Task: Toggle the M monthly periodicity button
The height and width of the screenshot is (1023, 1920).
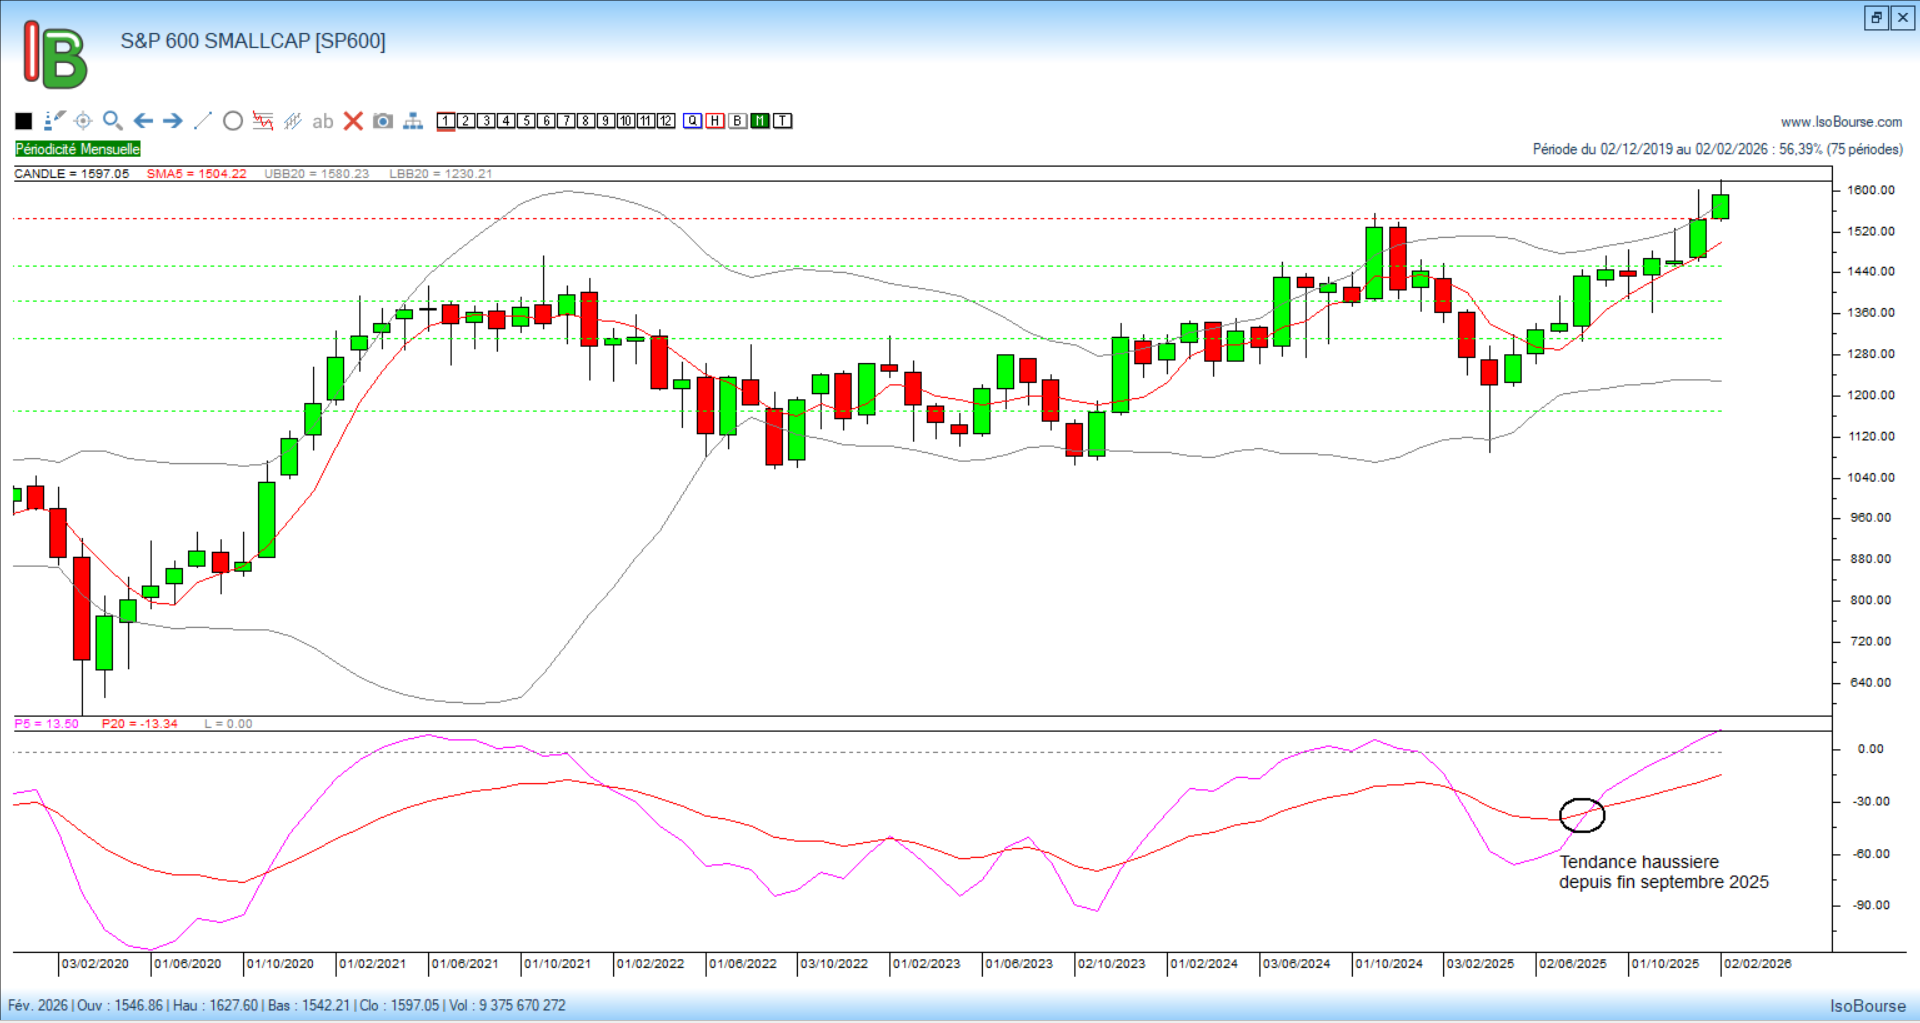Action: click(760, 121)
